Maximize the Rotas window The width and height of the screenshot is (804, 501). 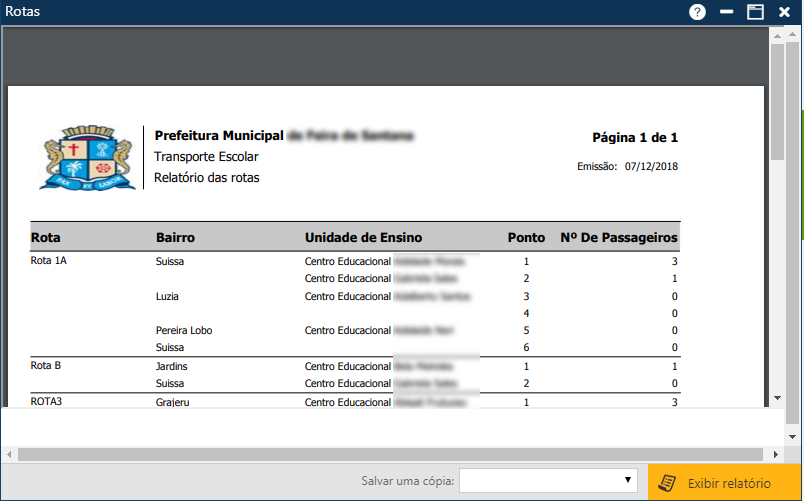(x=755, y=12)
